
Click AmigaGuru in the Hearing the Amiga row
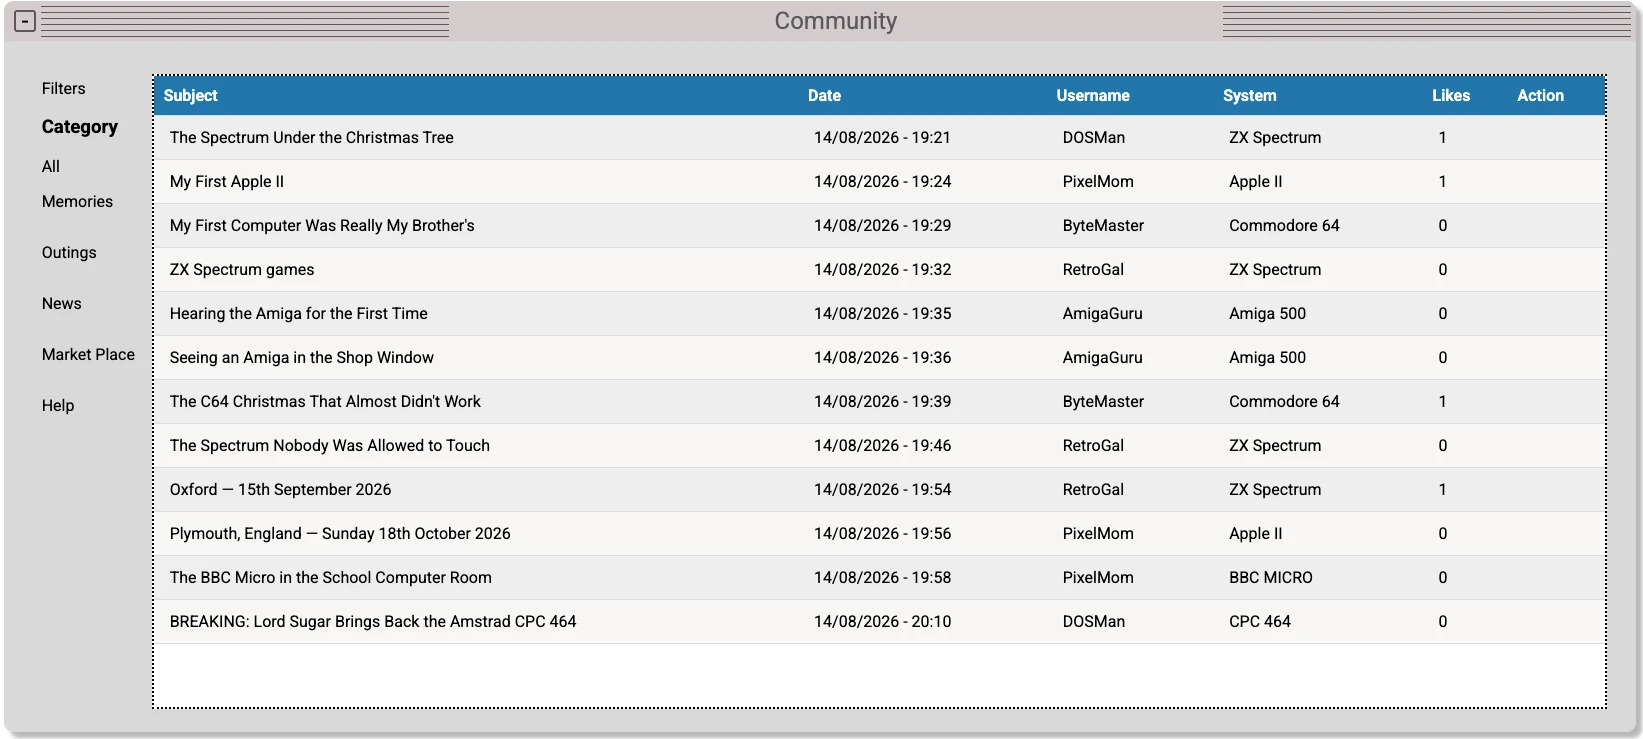(1103, 313)
